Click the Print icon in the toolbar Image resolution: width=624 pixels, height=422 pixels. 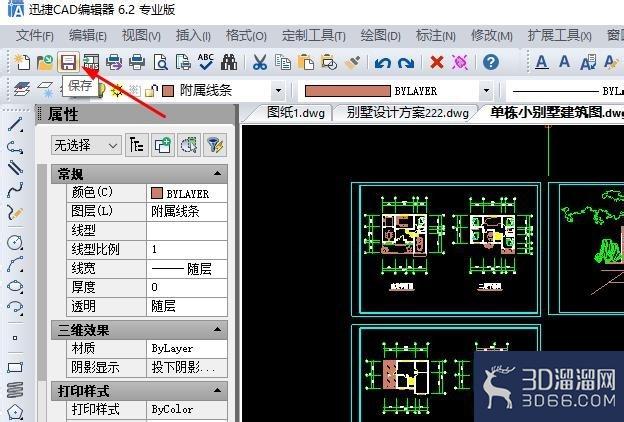point(137,62)
